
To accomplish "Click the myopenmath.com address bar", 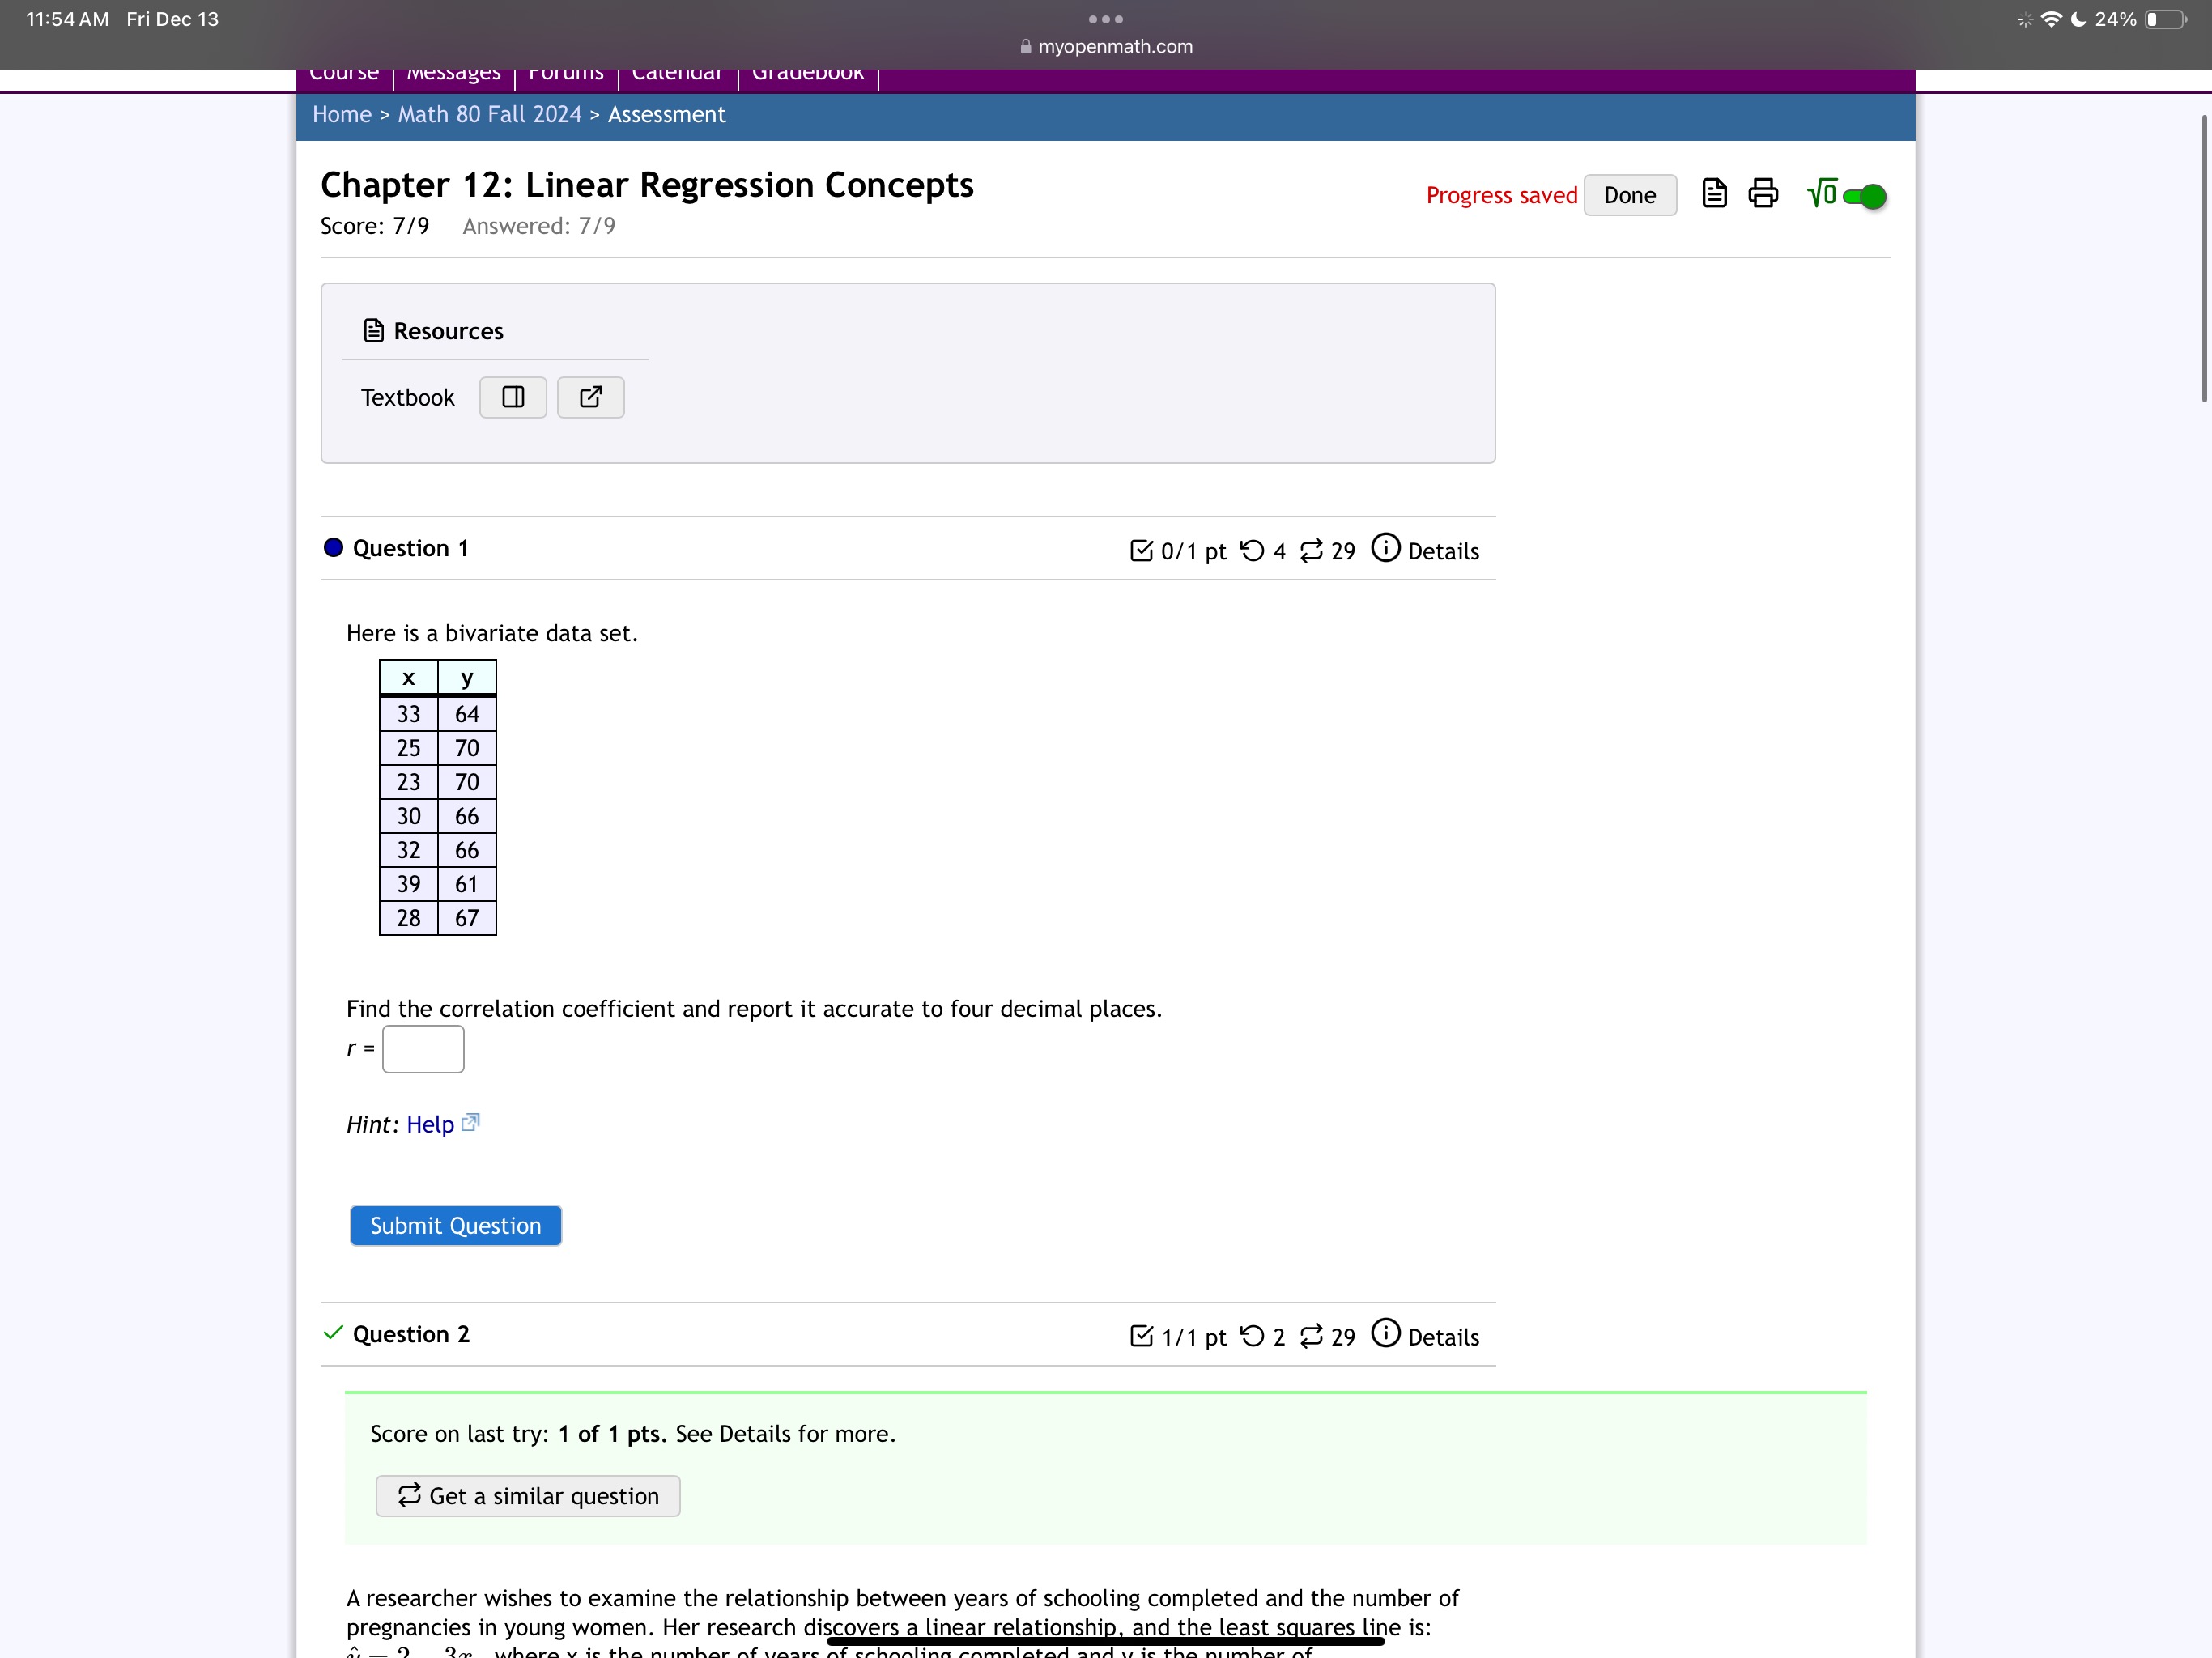I will pos(1106,47).
